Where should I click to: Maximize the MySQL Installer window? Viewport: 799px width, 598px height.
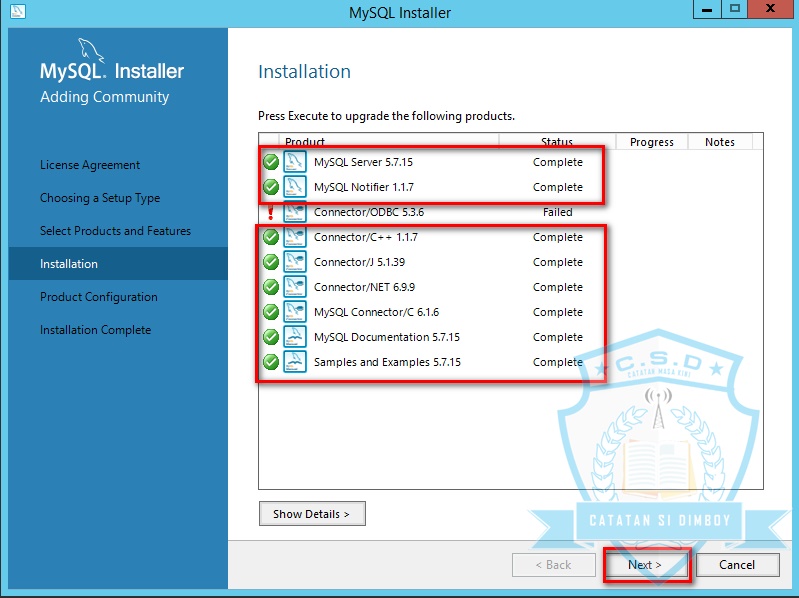point(735,9)
